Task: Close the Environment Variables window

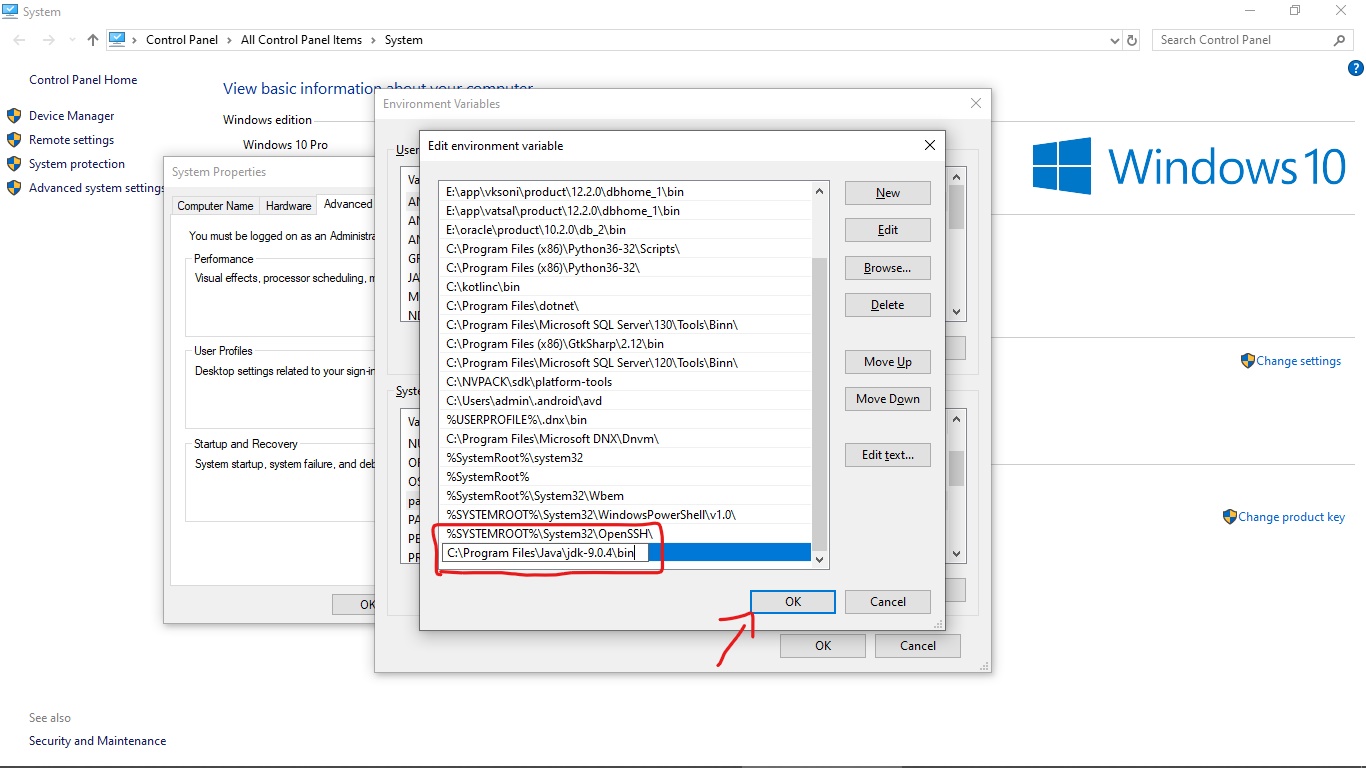Action: [x=976, y=103]
